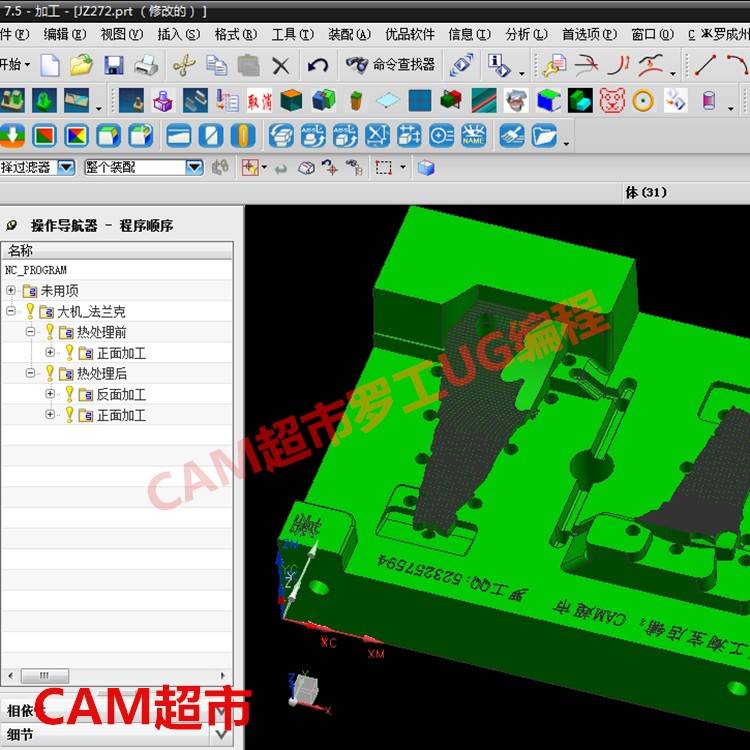Toggle the light bulb beside 反面加工

pos(70,394)
